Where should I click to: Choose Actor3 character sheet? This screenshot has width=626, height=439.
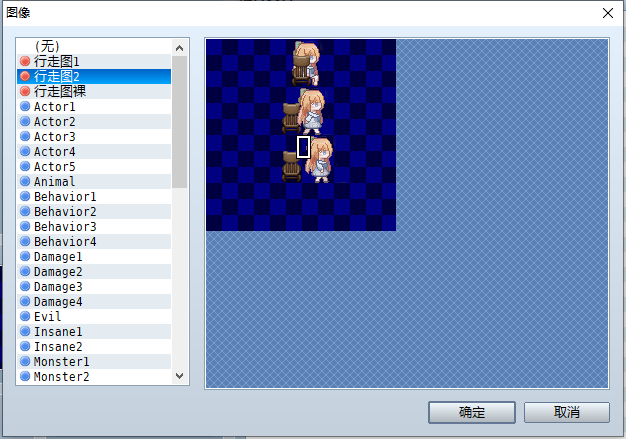[x=94, y=136]
